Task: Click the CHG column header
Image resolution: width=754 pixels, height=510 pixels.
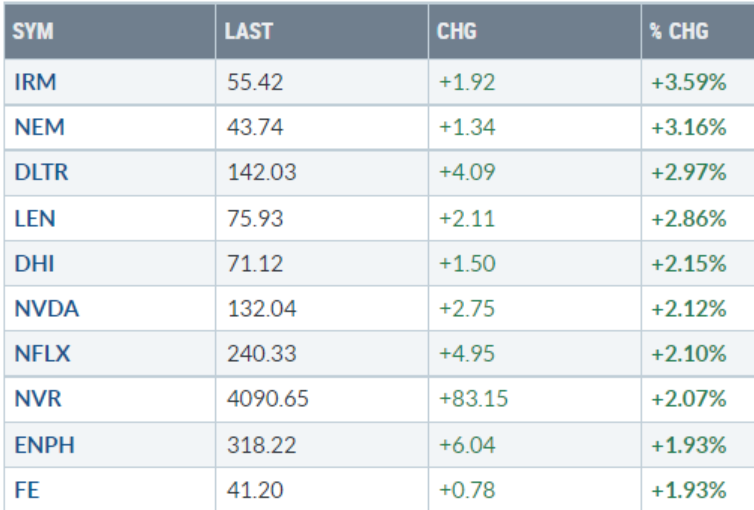Action: [x=457, y=31]
